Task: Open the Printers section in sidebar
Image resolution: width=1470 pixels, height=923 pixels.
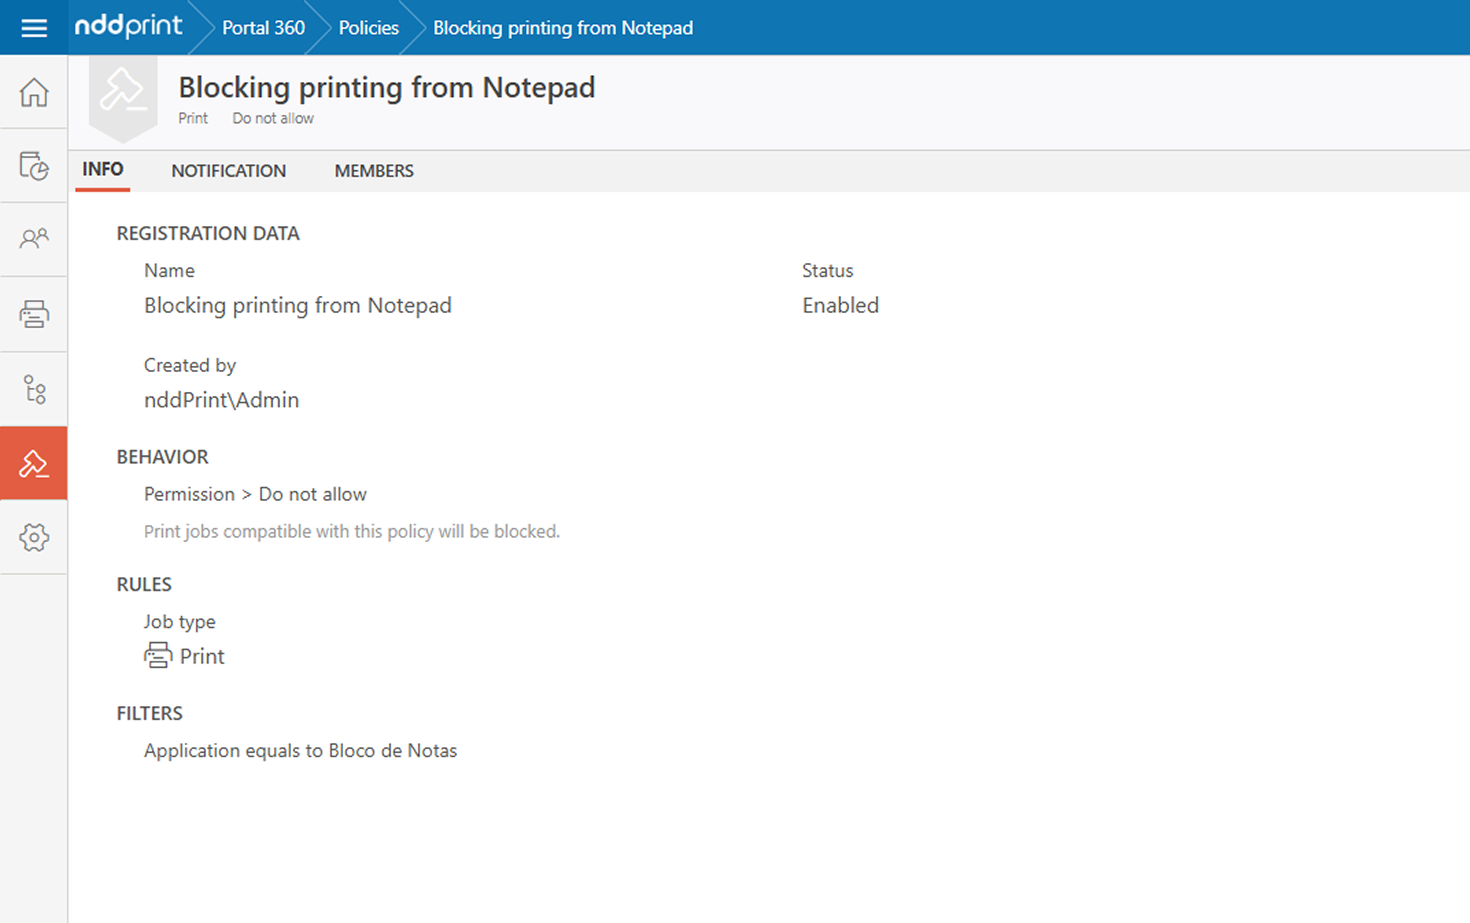Action: point(34,314)
